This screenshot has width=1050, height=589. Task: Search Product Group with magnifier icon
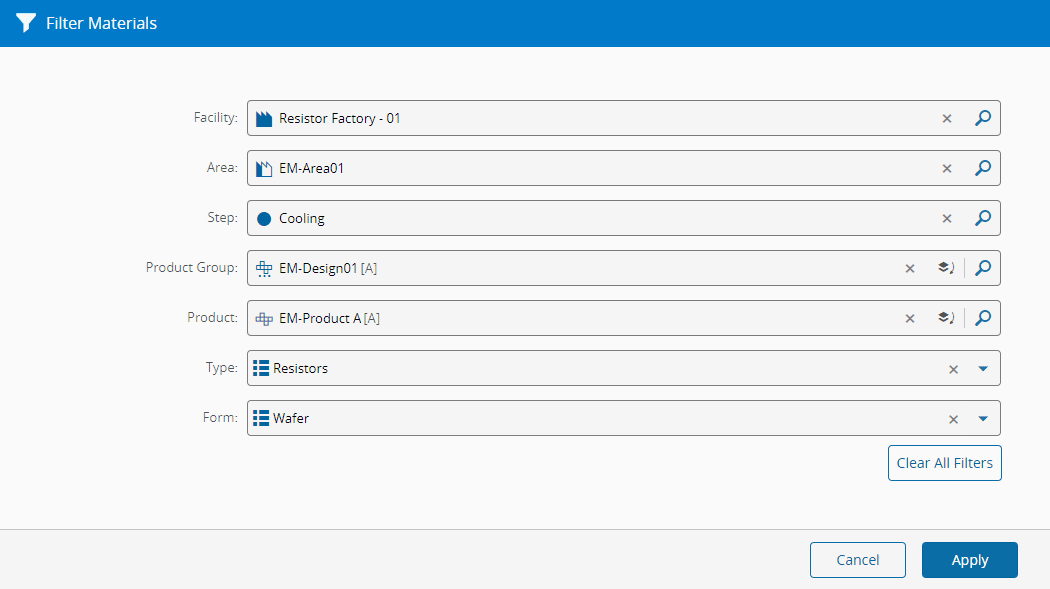coord(983,268)
